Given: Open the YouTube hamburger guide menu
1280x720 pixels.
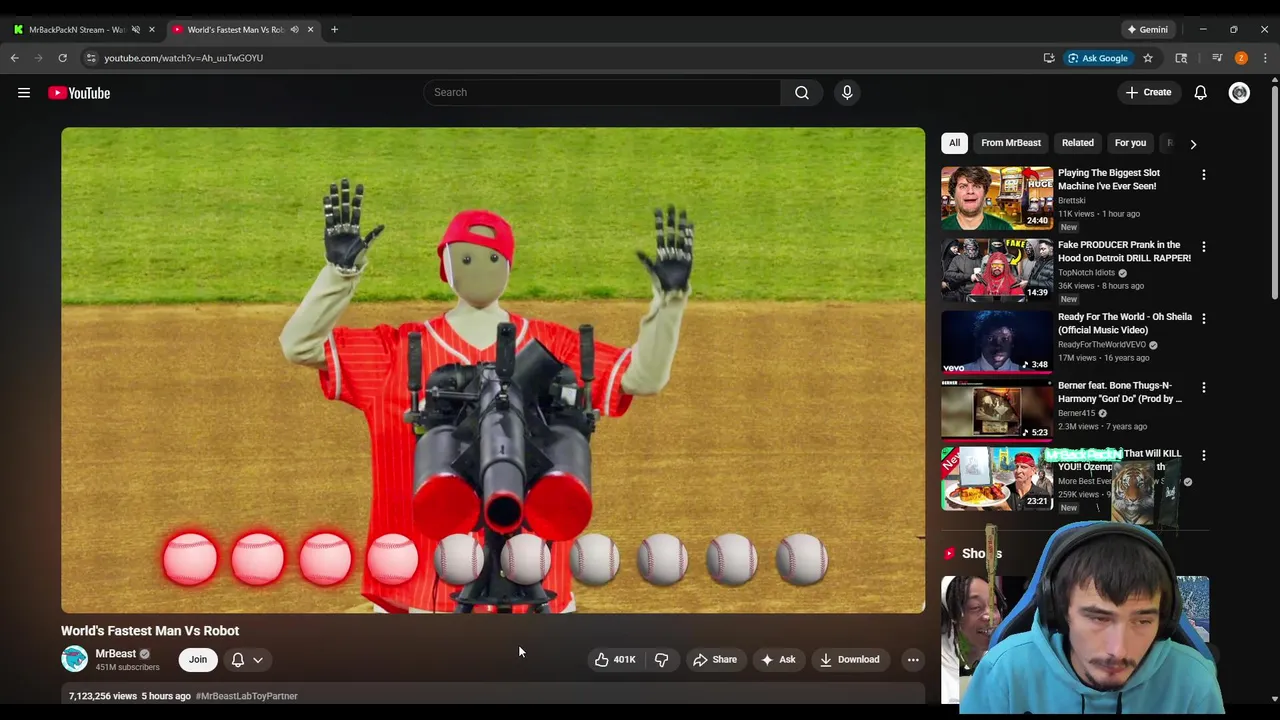Looking at the screenshot, I should 24,93.
